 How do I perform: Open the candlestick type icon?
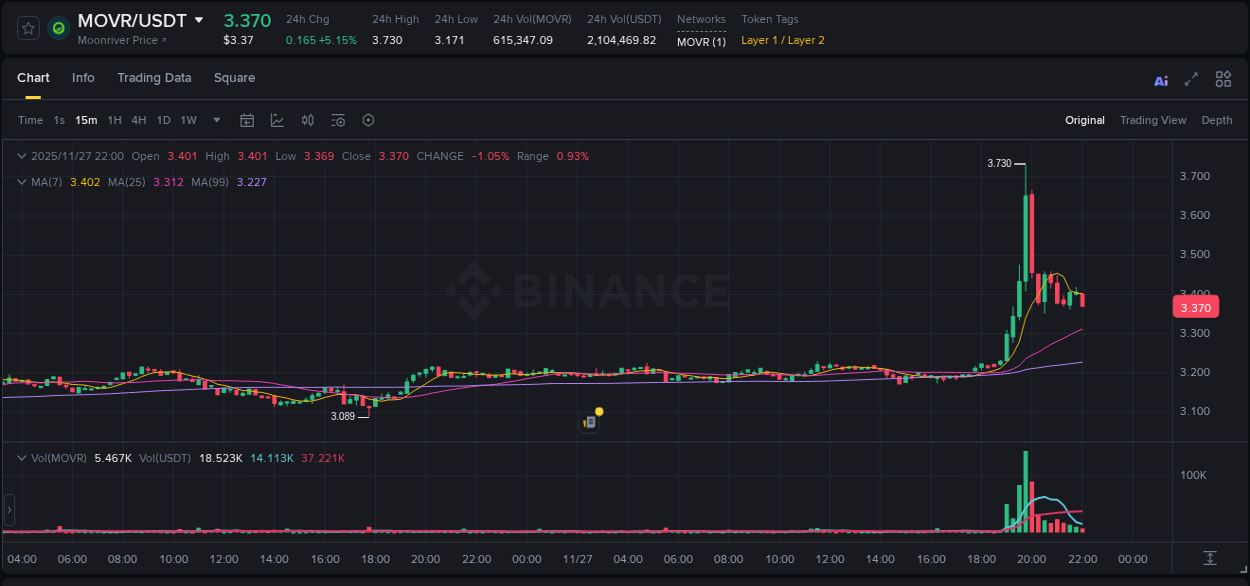[308, 120]
